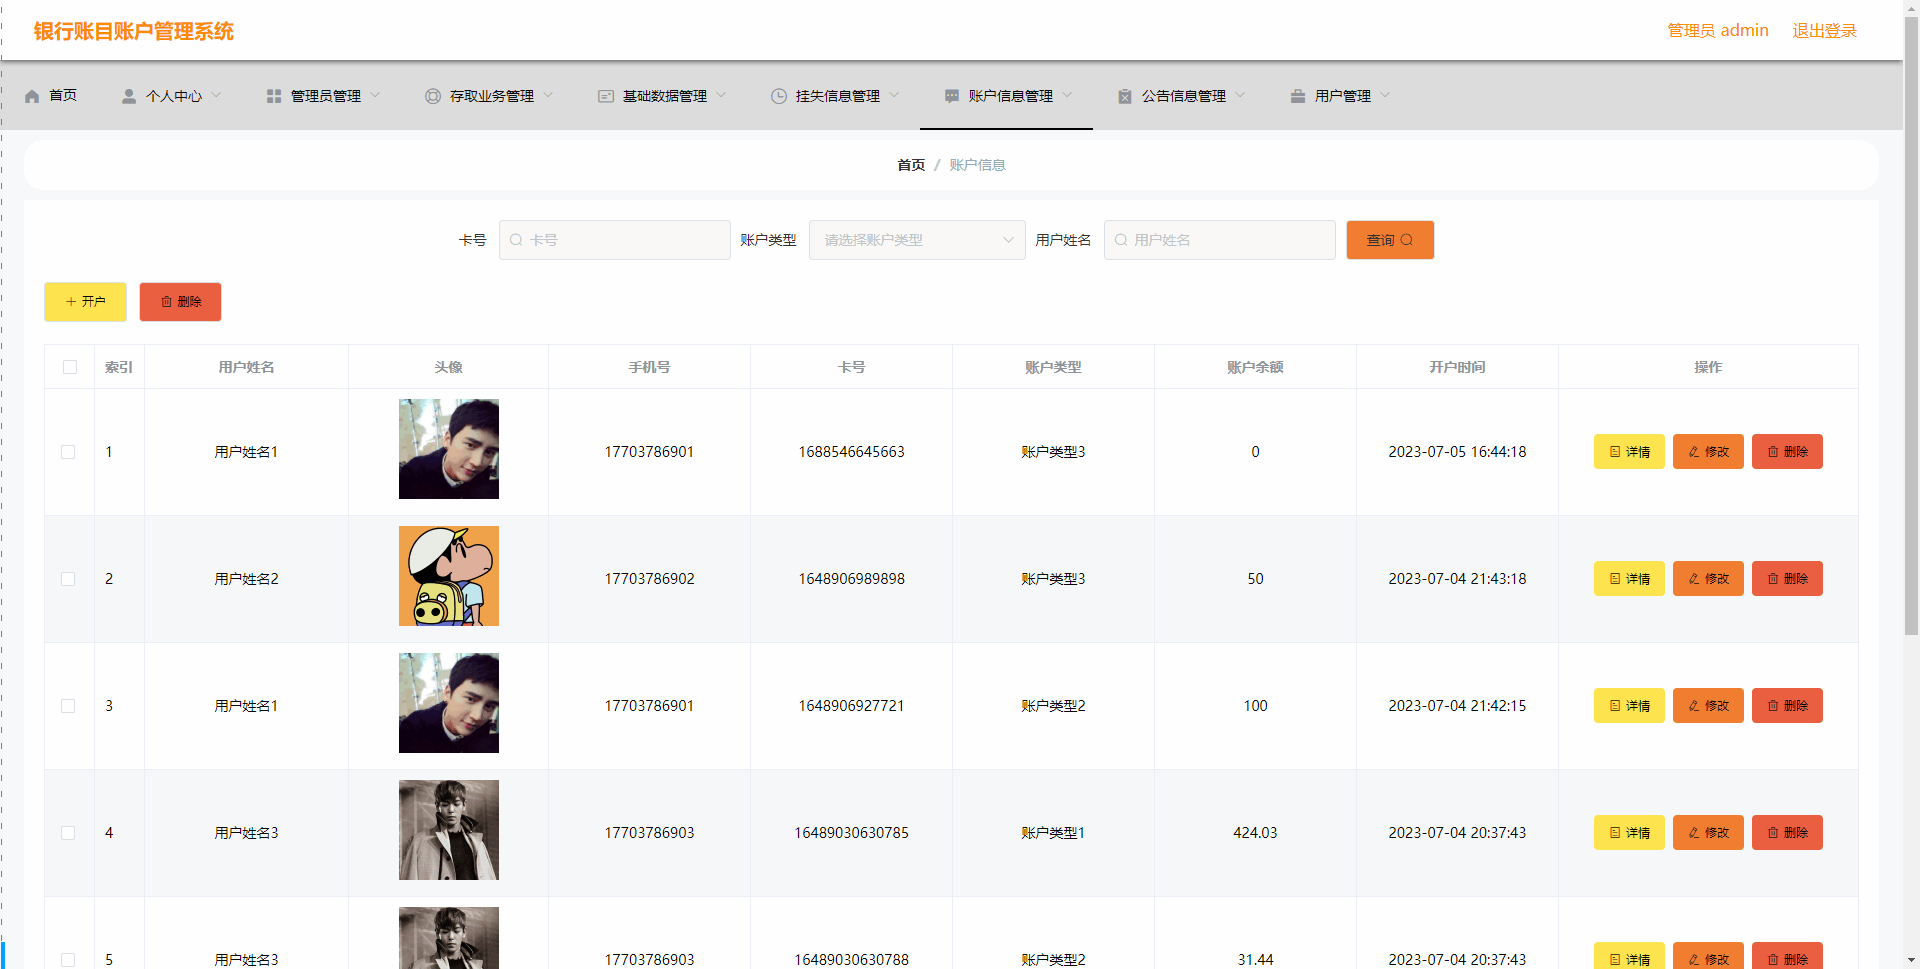The height and width of the screenshot is (969, 1920).
Task: Click the card icon beside 基础数据管理
Action: click(x=606, y=96)
